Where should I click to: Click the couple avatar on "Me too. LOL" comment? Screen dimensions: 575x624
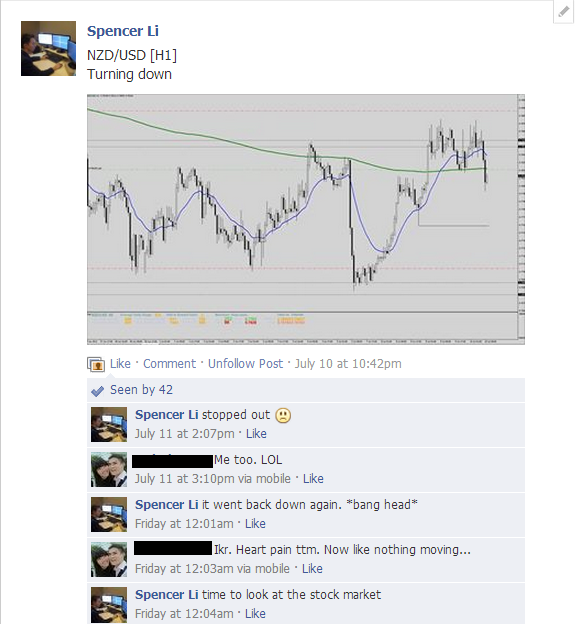pos(109,469)
